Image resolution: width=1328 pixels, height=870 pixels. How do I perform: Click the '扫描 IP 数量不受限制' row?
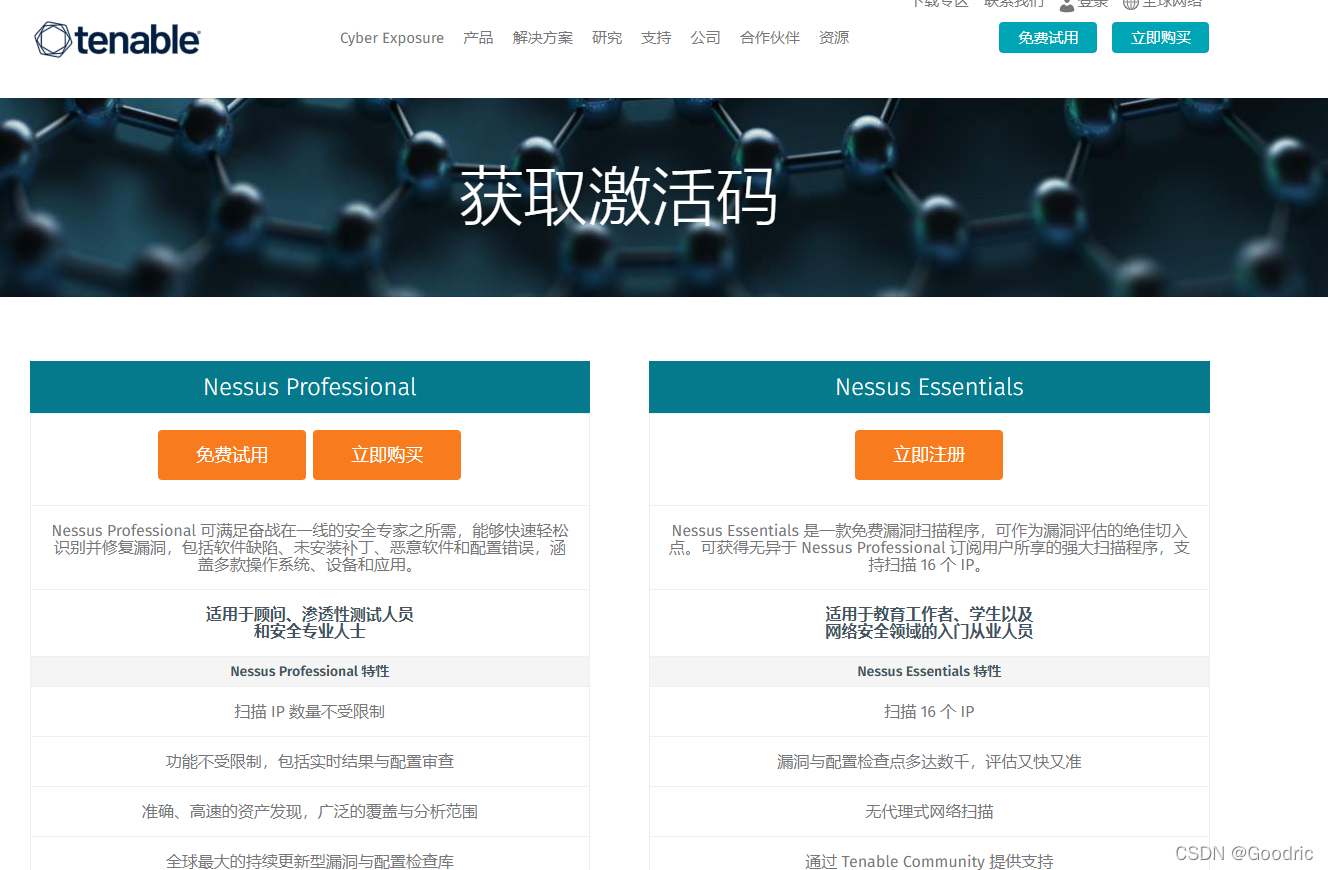[310, 712]
